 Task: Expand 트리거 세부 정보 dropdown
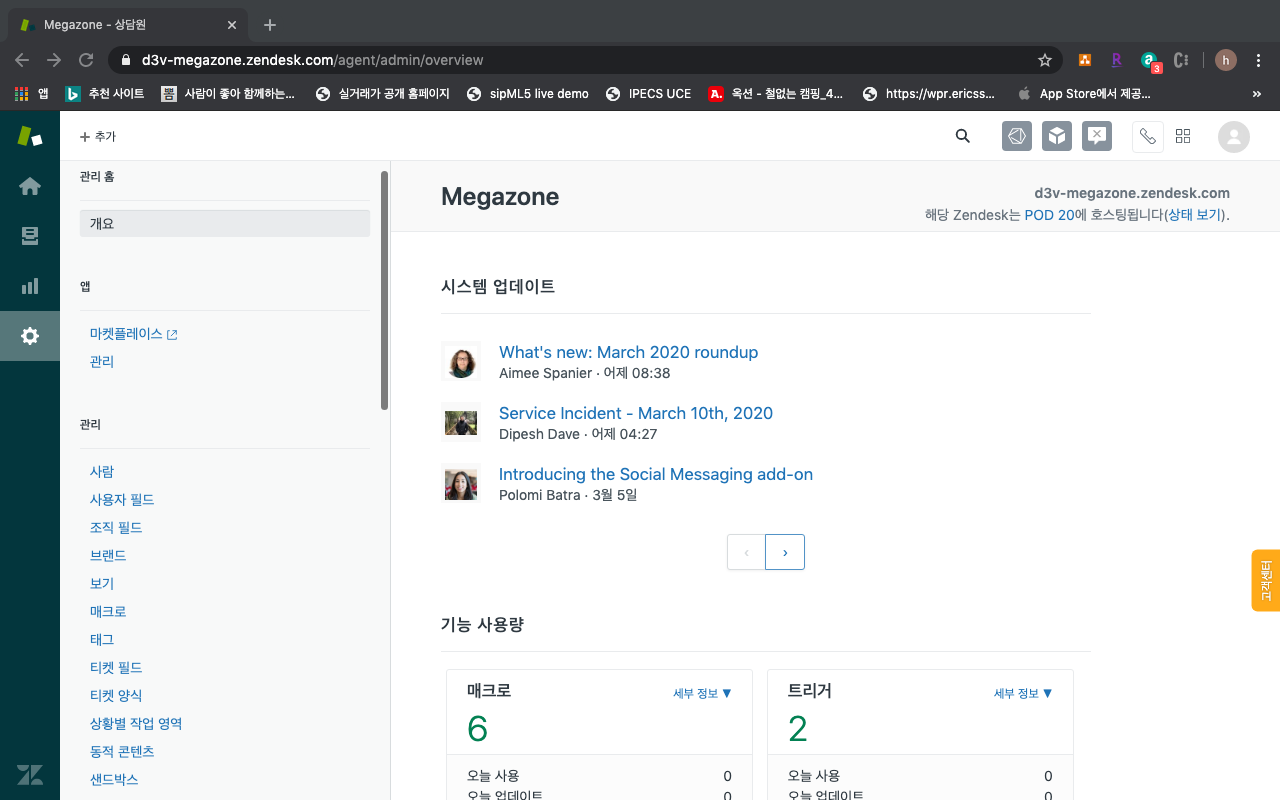[1024, 693]
